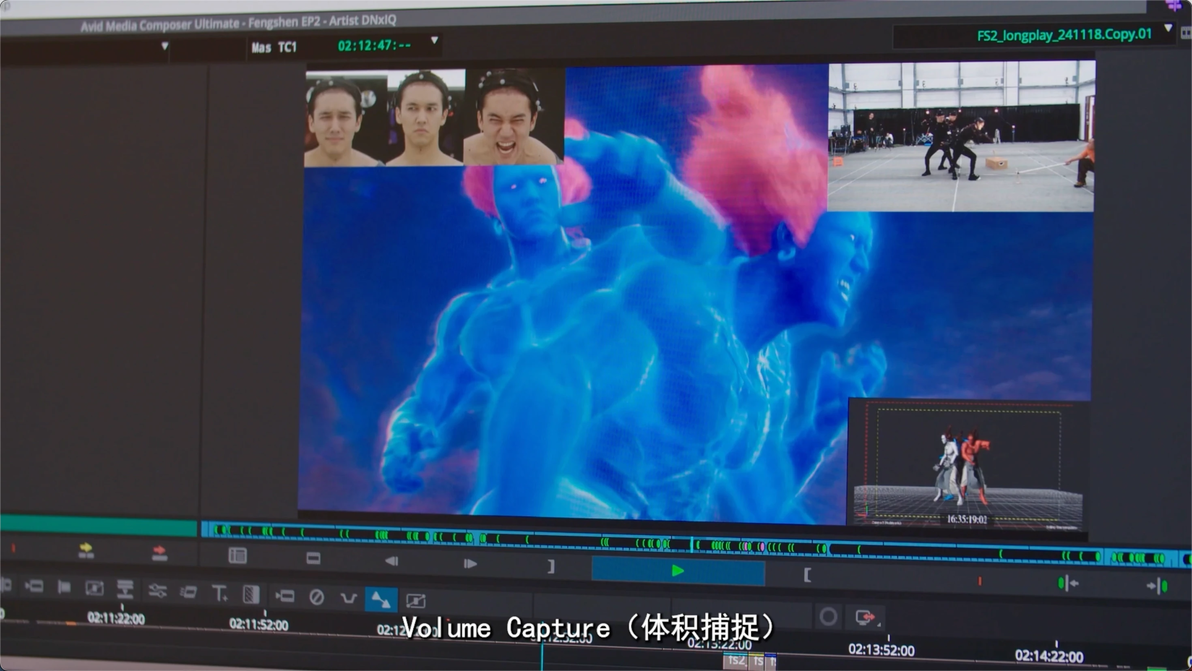Click the stacked-bars icon in timeline toolbar

coord(125,588)
